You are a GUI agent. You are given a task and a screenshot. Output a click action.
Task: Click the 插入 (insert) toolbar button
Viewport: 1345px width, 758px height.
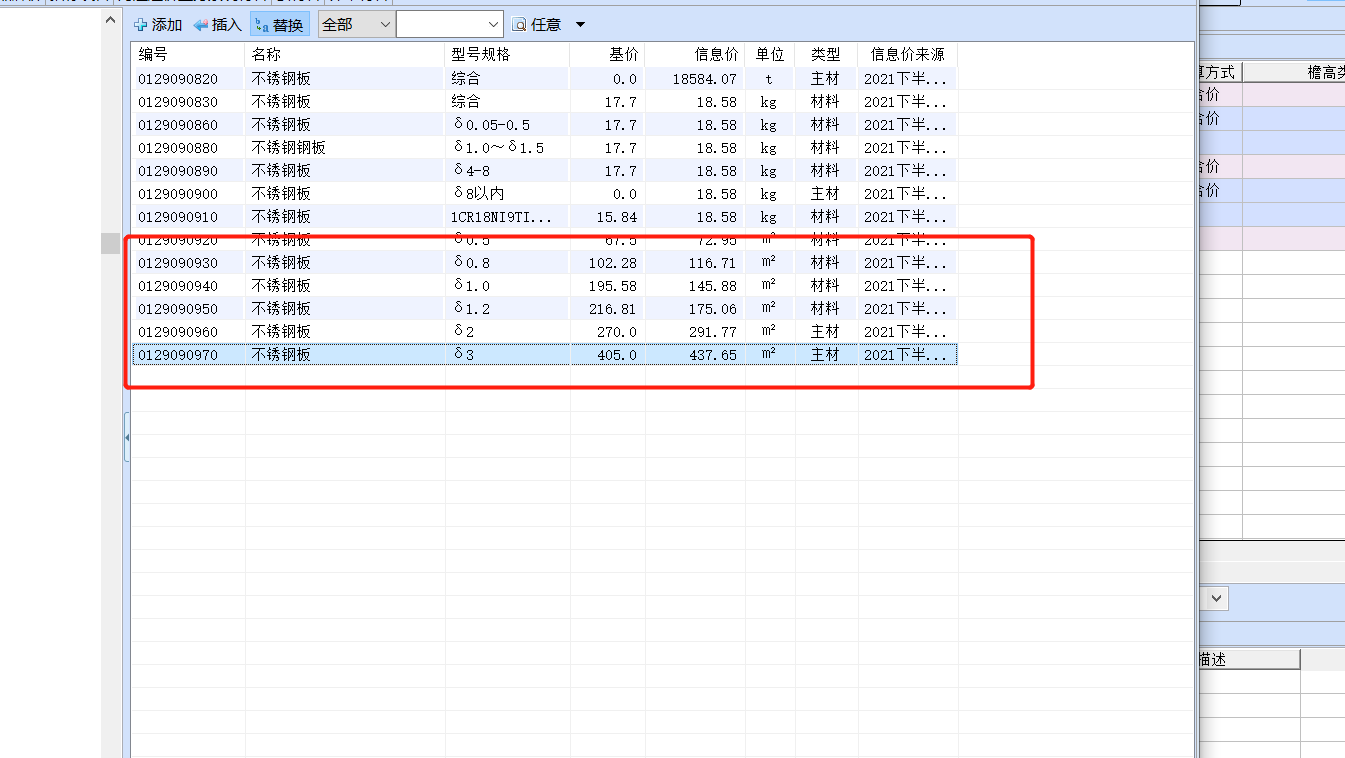(217, 24)
